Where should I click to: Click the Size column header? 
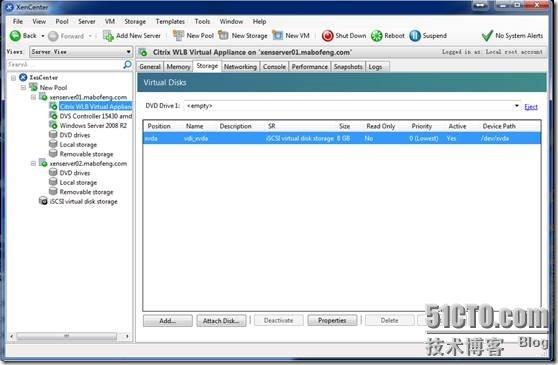click(x=344, y=126)
